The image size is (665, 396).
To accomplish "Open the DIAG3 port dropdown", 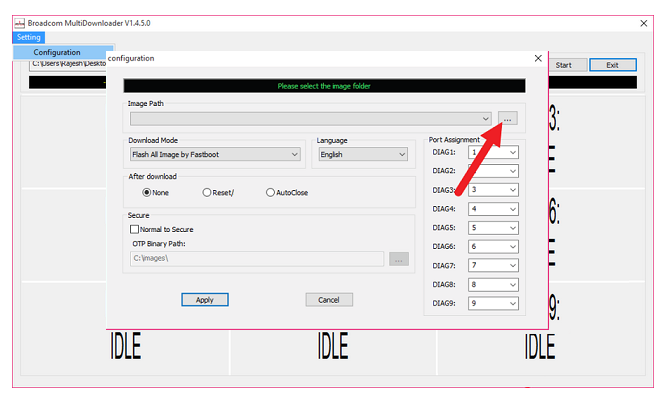I will coord(493,190).
